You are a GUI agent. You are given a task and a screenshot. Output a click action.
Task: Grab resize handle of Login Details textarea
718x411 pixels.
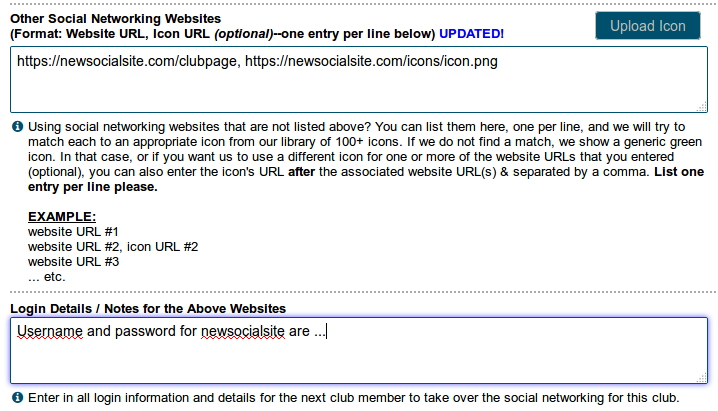pyautogui.click(x=702, y=378)
